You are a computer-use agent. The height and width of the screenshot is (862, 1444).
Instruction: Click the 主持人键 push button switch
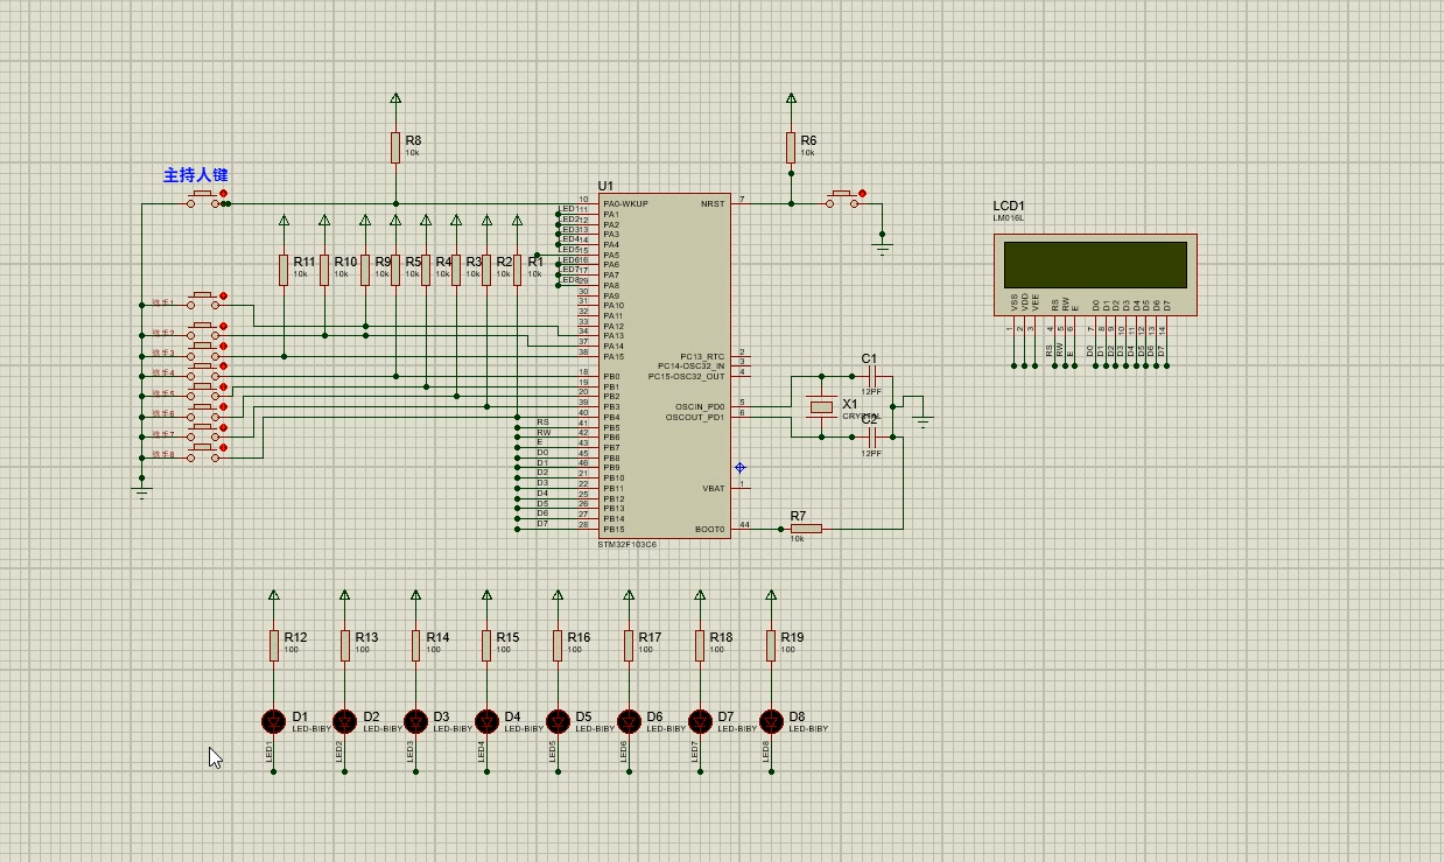(x=204, y=198)
